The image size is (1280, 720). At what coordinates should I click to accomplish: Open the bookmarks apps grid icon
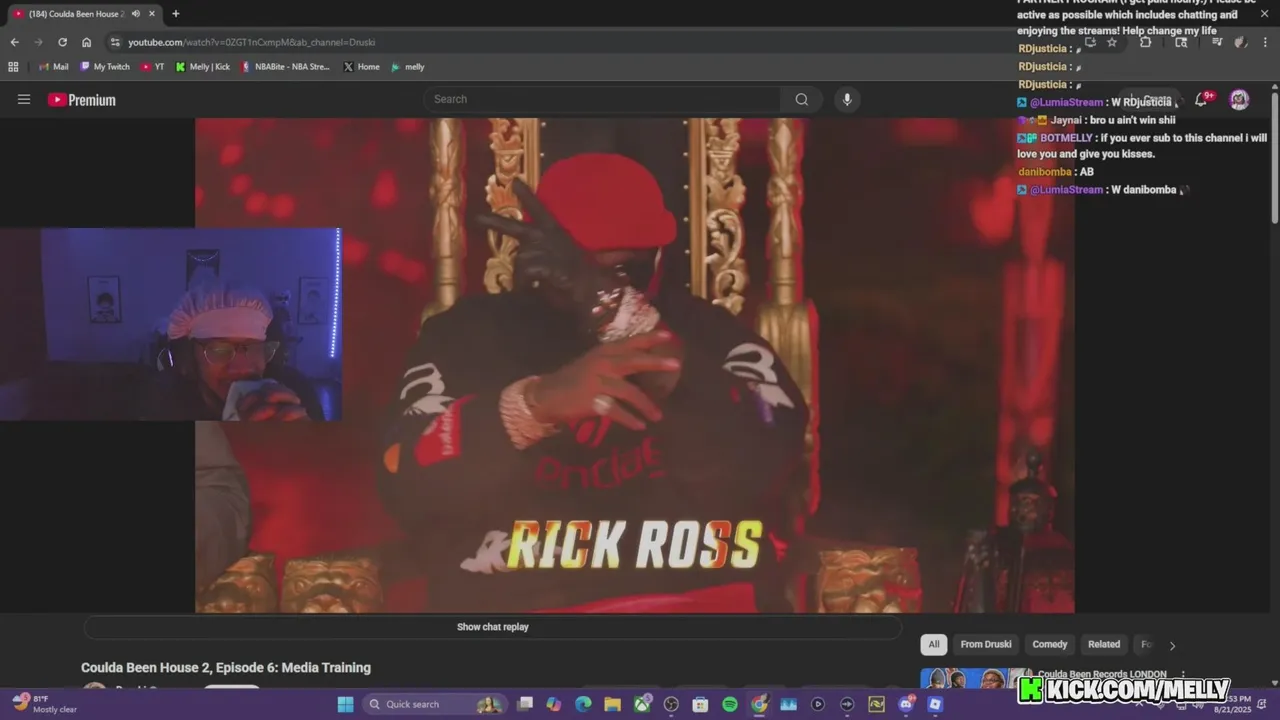(13, 67)
